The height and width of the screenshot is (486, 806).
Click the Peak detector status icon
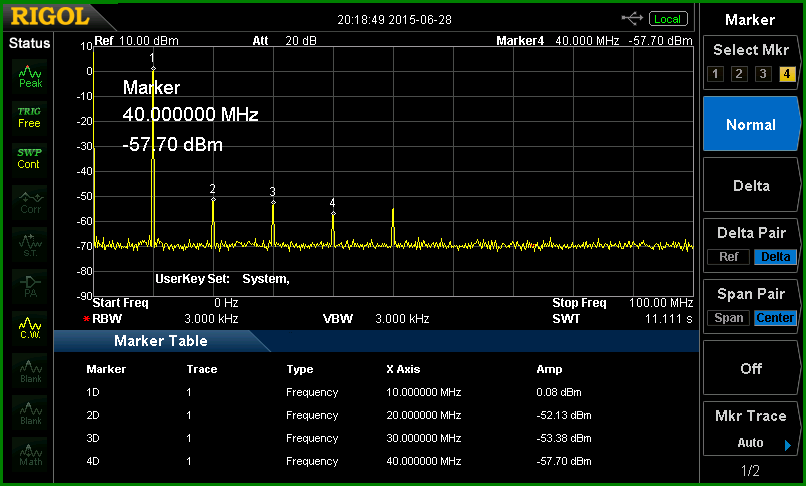[30, 76]
